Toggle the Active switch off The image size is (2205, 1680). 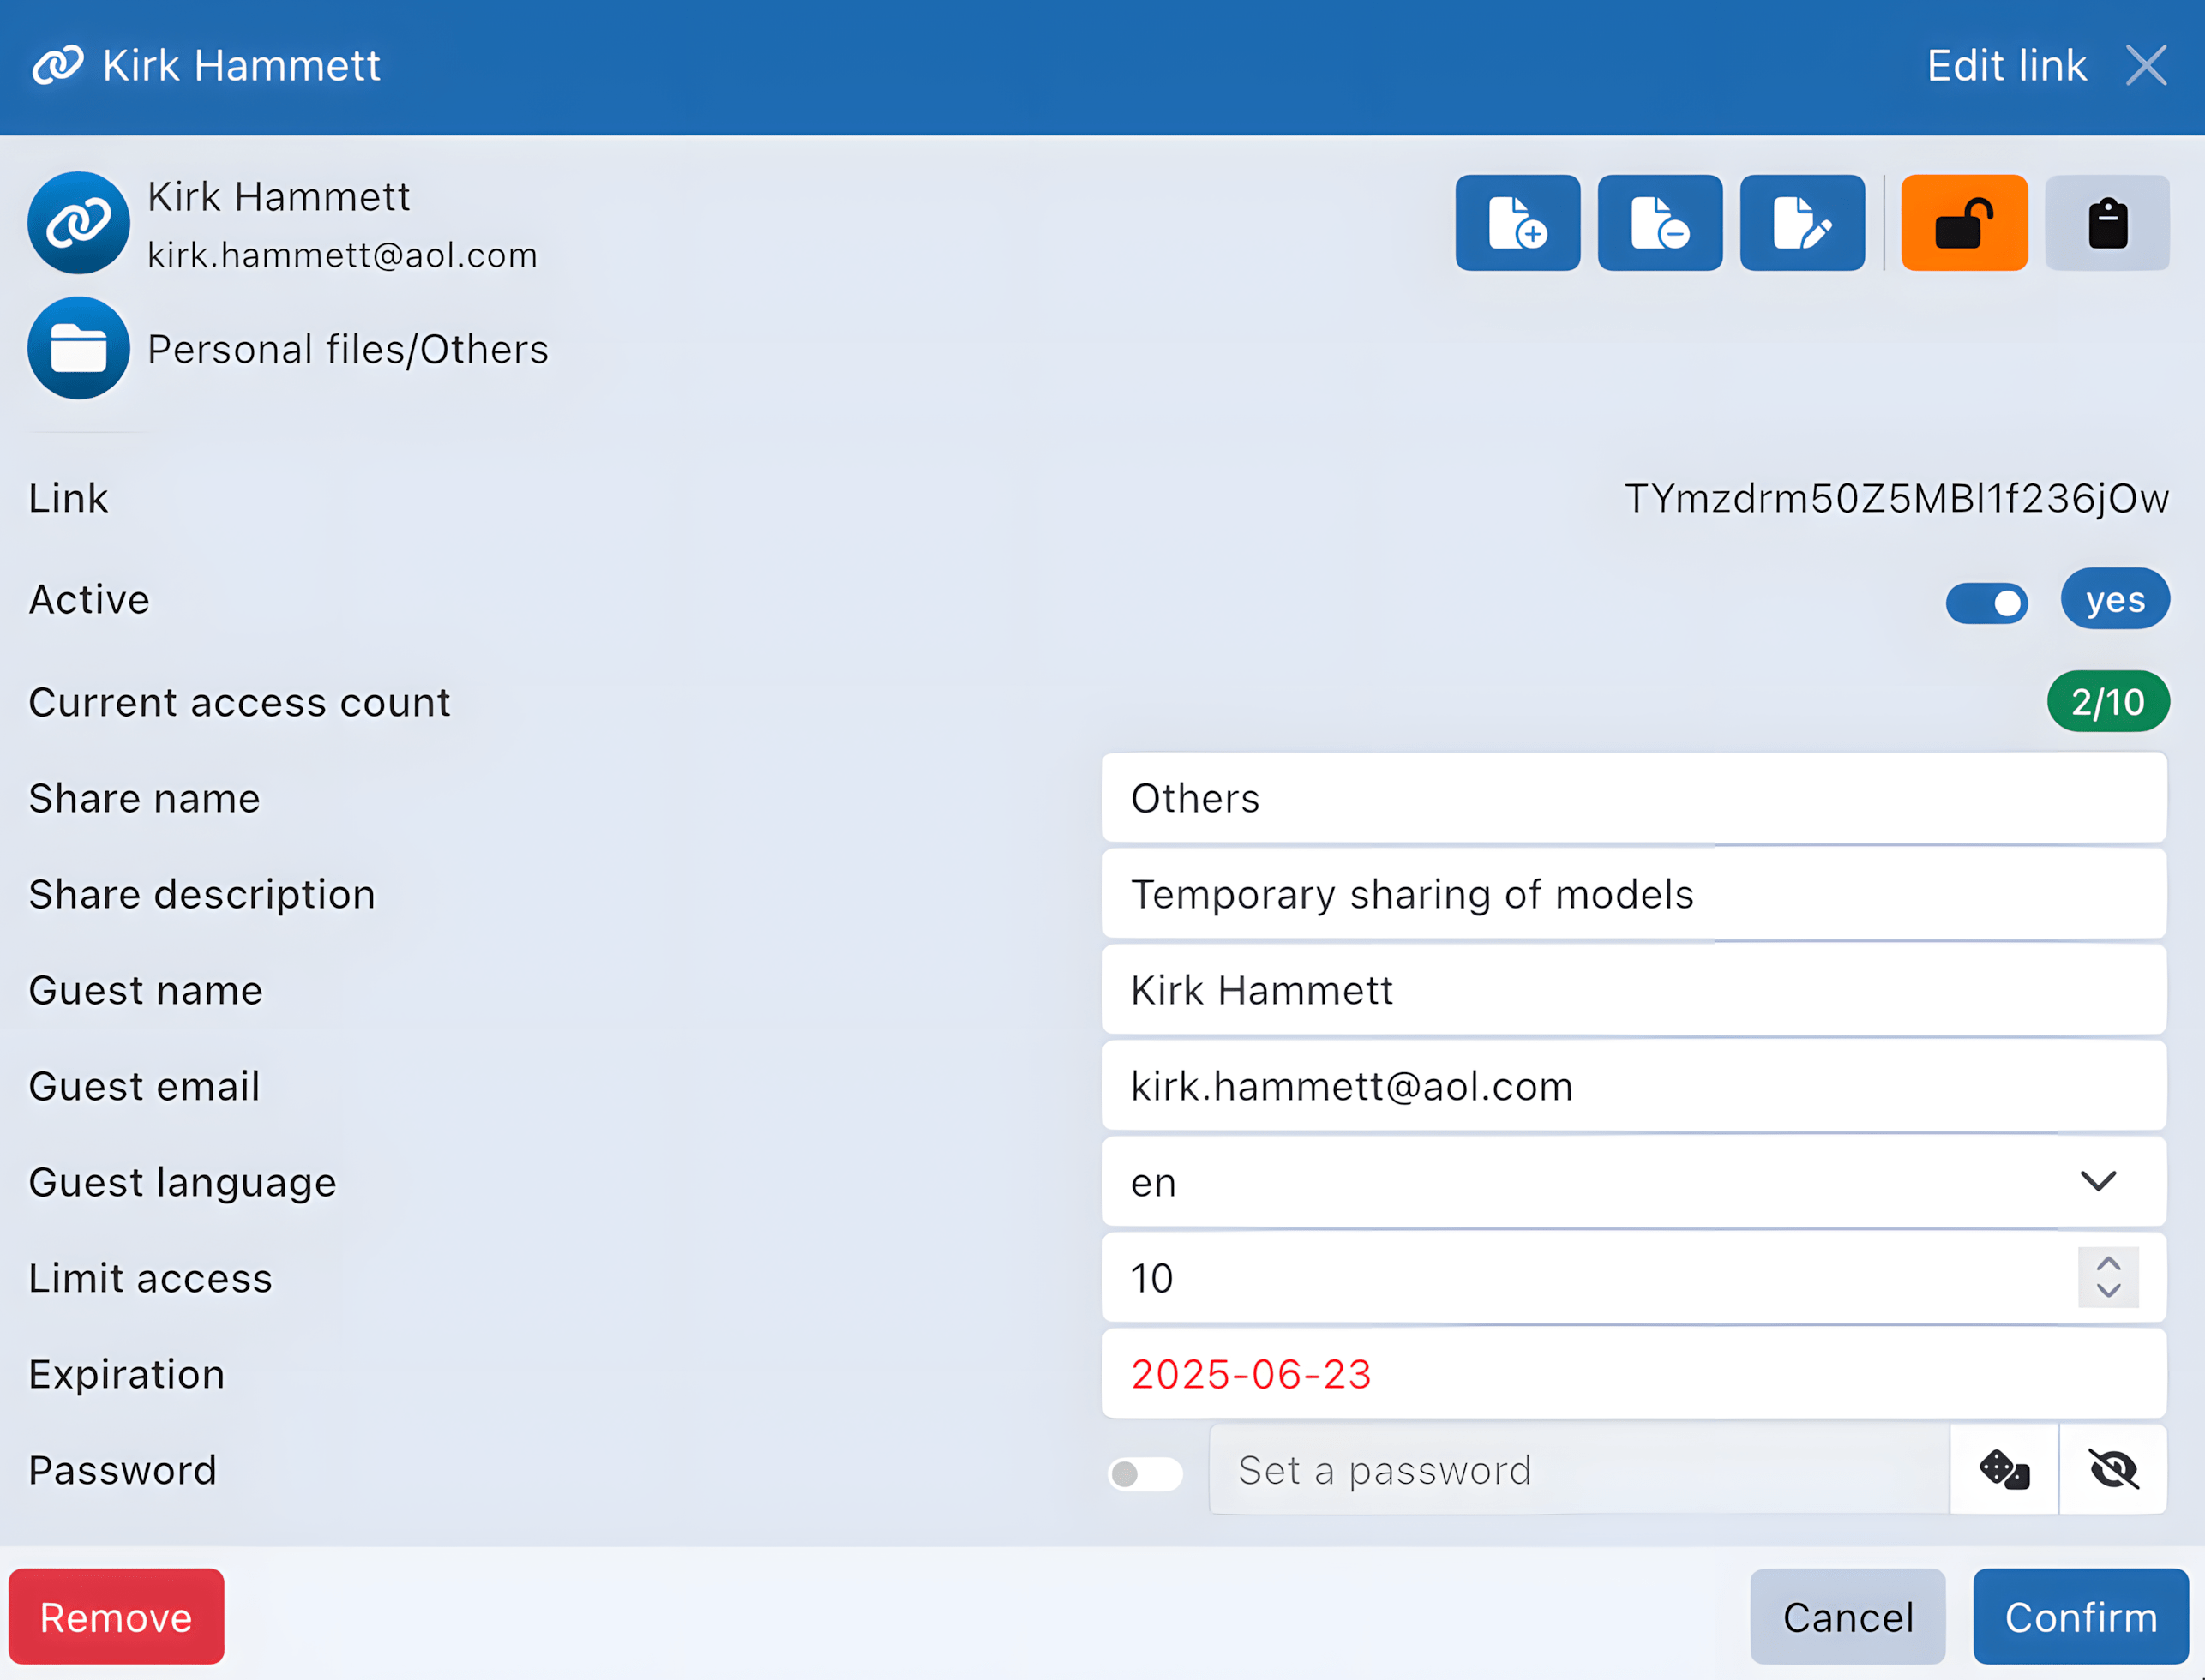coord(1987,602)
